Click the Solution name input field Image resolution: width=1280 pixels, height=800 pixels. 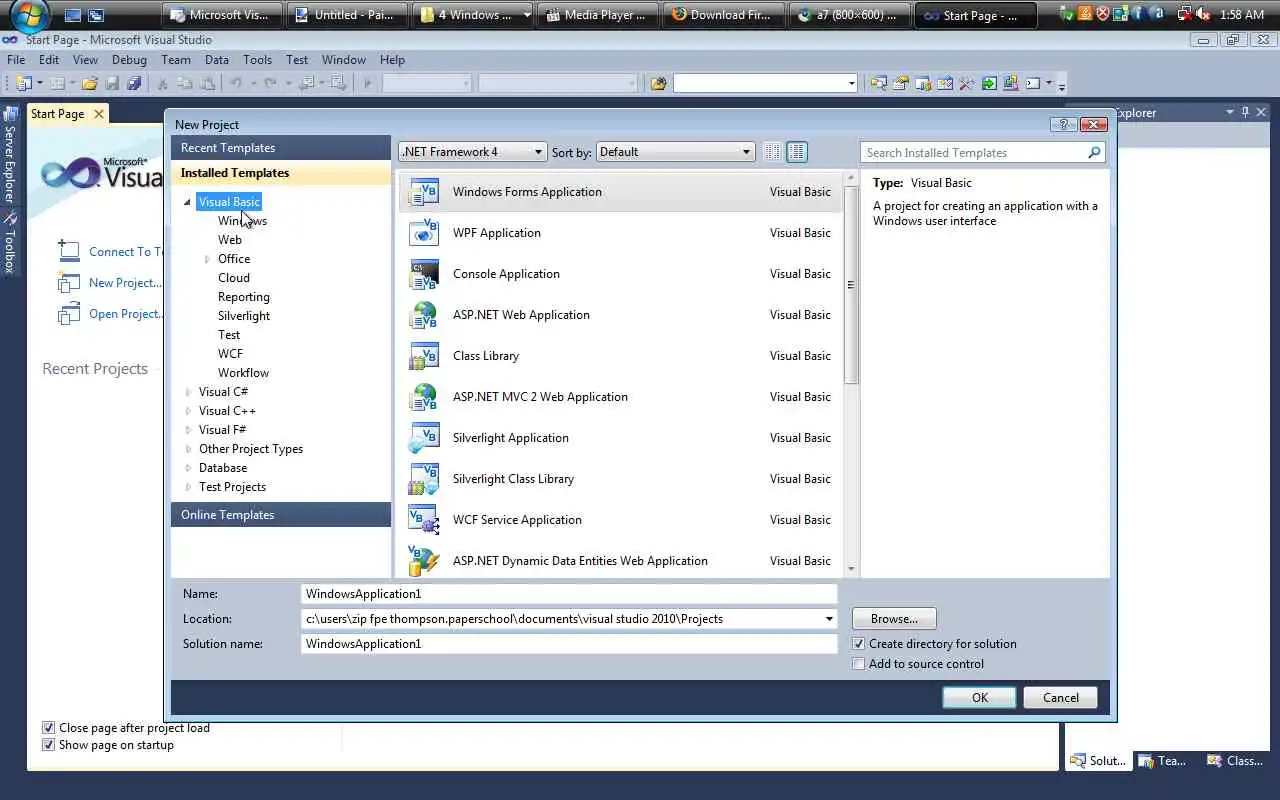569,644
